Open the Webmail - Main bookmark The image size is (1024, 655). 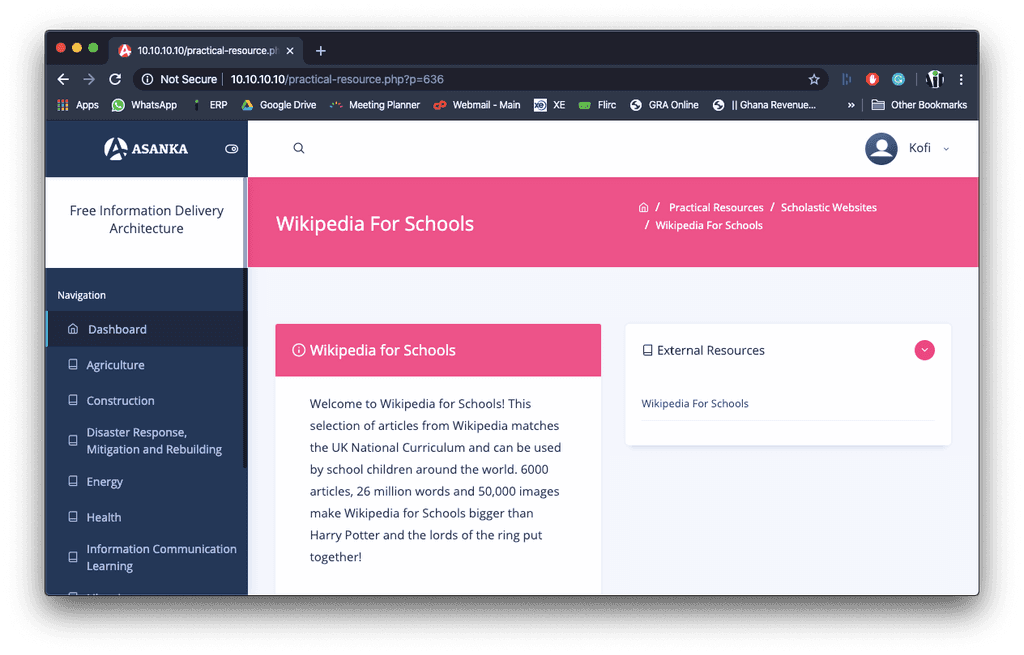pyautogui.click(x=477, y=105)
